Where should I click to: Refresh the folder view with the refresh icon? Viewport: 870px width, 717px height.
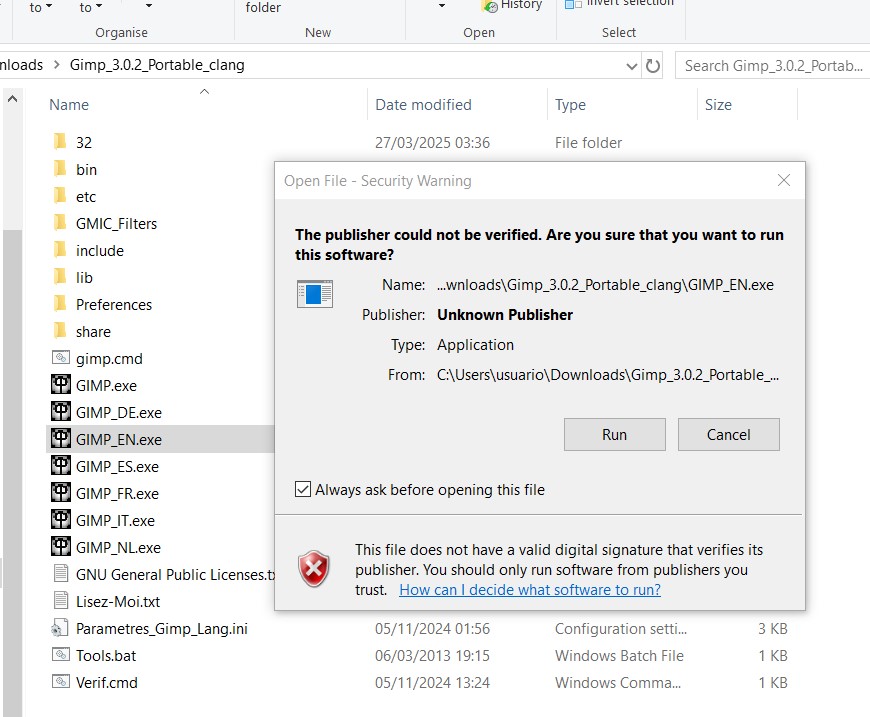[x=653, y=66]
